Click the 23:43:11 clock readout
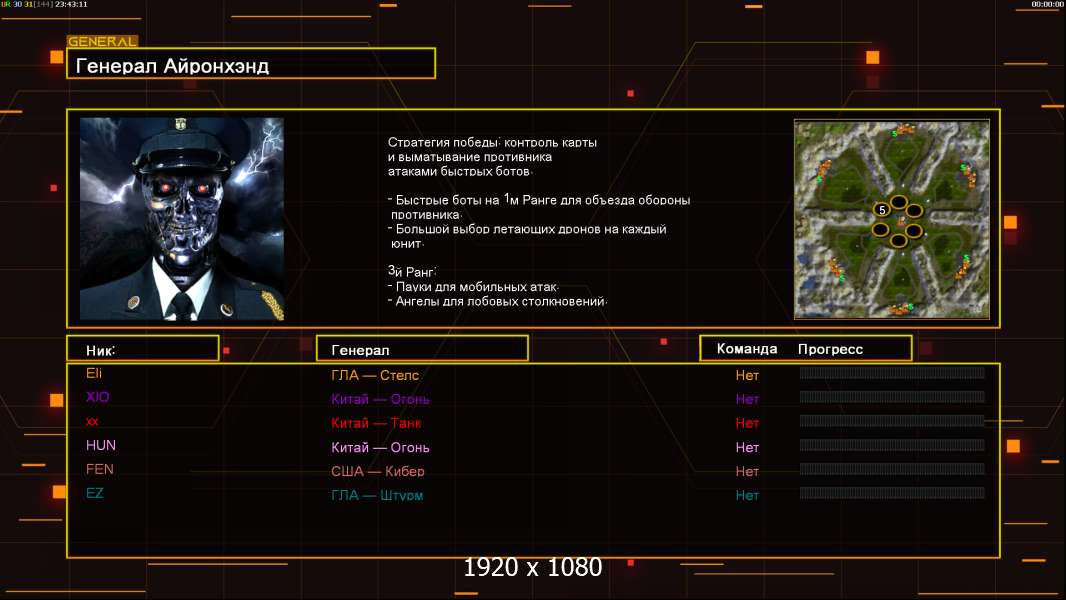The image size is (1066, 600). 71,4
